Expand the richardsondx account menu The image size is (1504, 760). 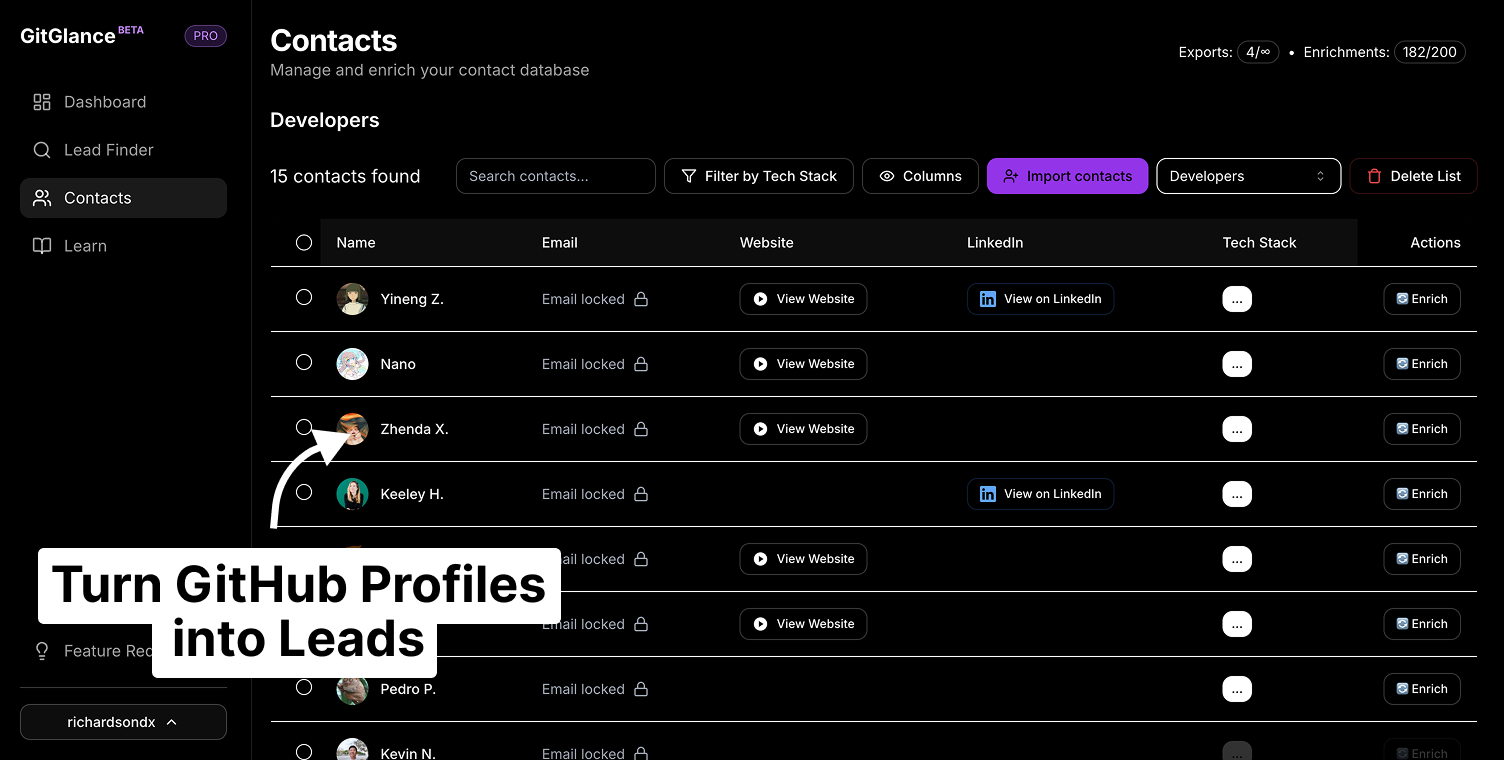(x=123, y=722)
